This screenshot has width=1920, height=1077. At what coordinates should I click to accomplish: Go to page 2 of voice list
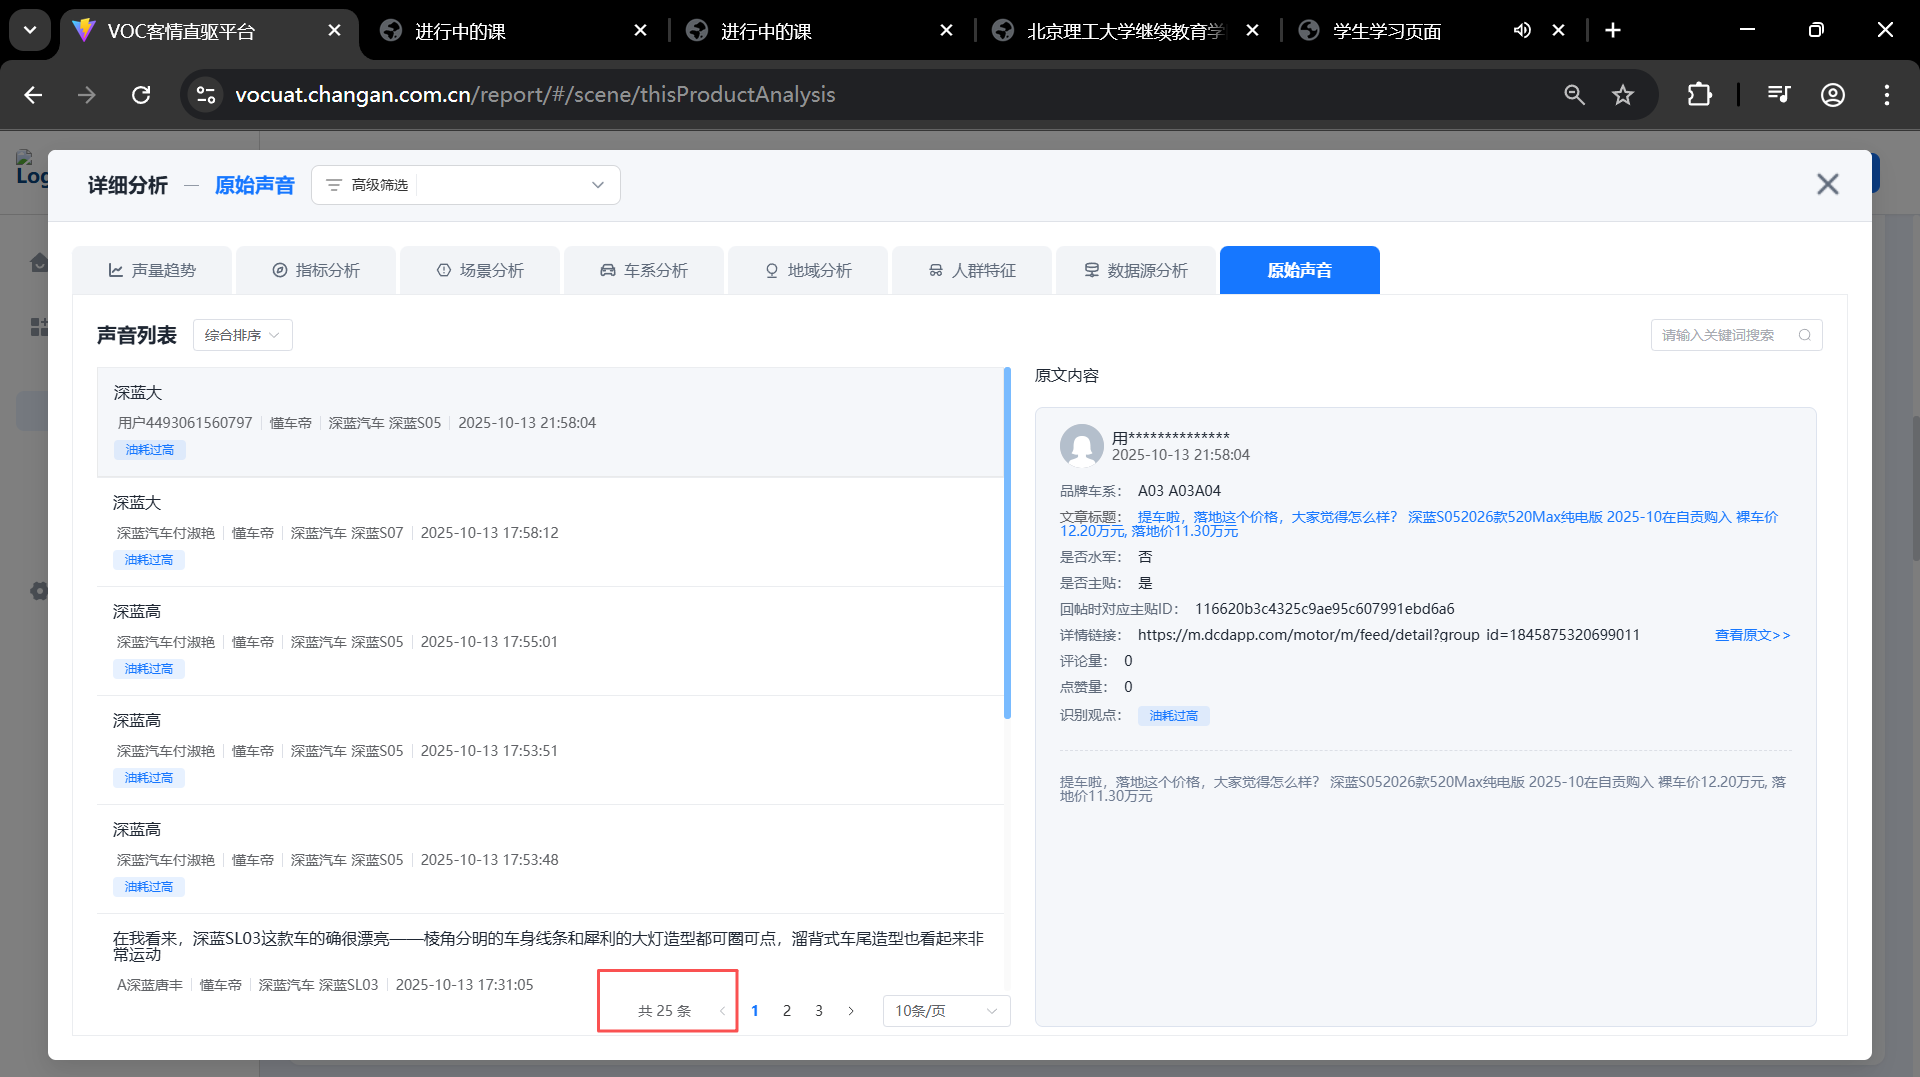[787, 1011]
